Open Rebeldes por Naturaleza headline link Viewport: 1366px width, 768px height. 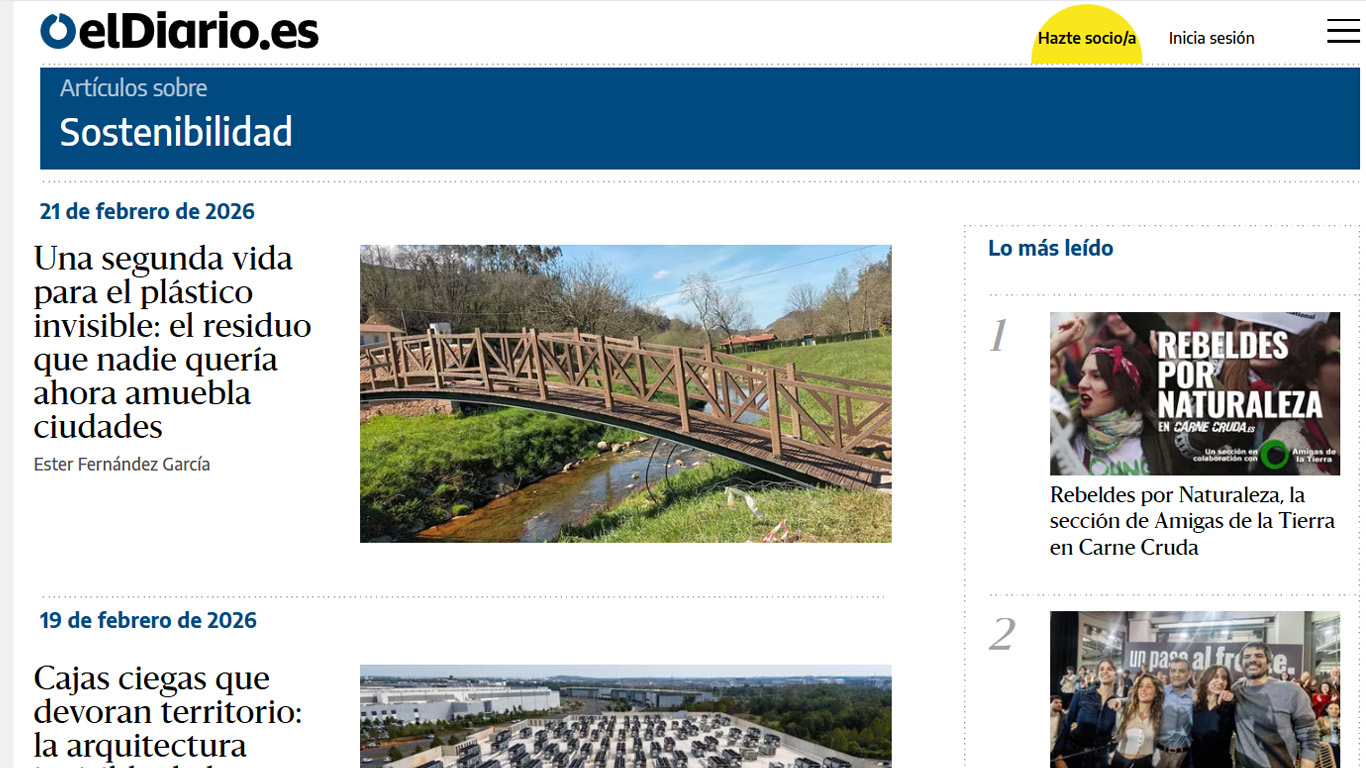[1192, 521]
